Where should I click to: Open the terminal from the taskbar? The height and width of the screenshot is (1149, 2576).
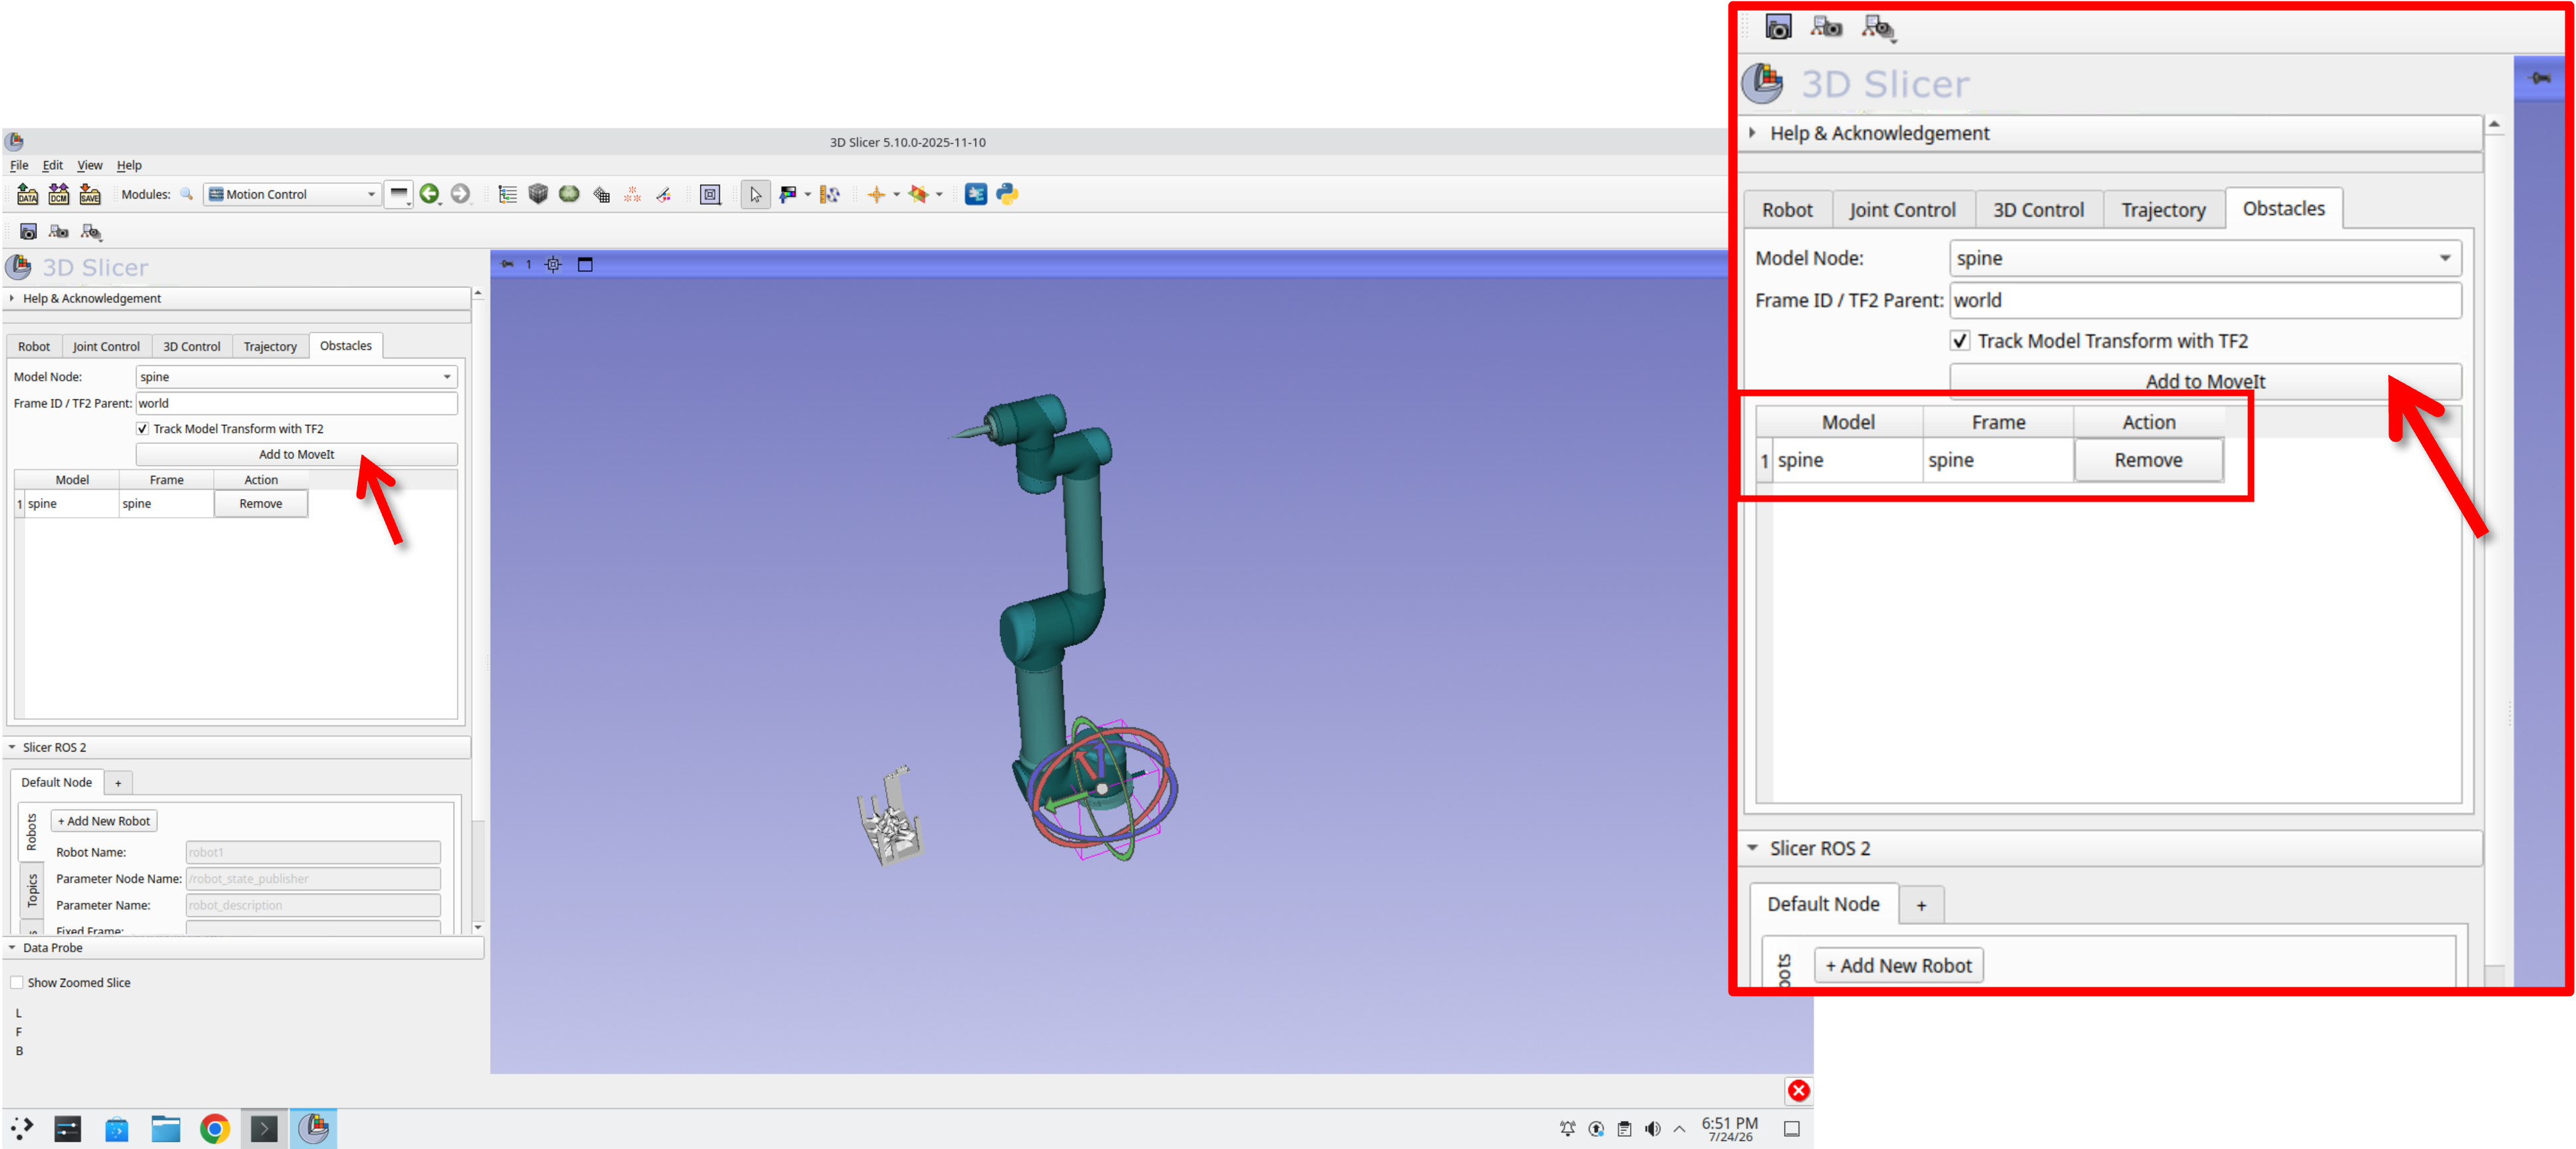tap(264, 1129)
